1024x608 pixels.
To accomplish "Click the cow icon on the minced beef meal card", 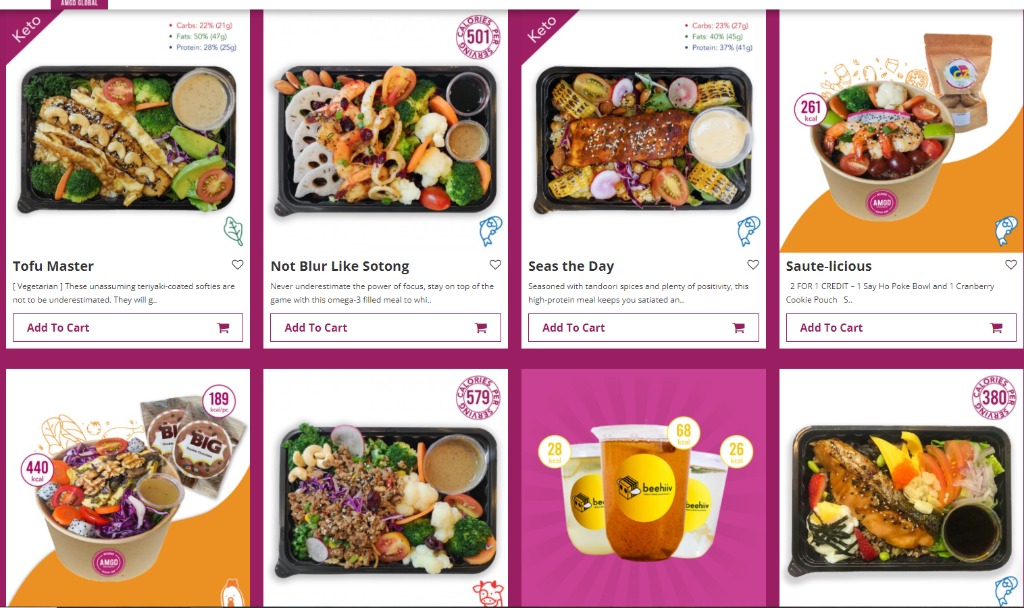I will (x=488, y=593).
